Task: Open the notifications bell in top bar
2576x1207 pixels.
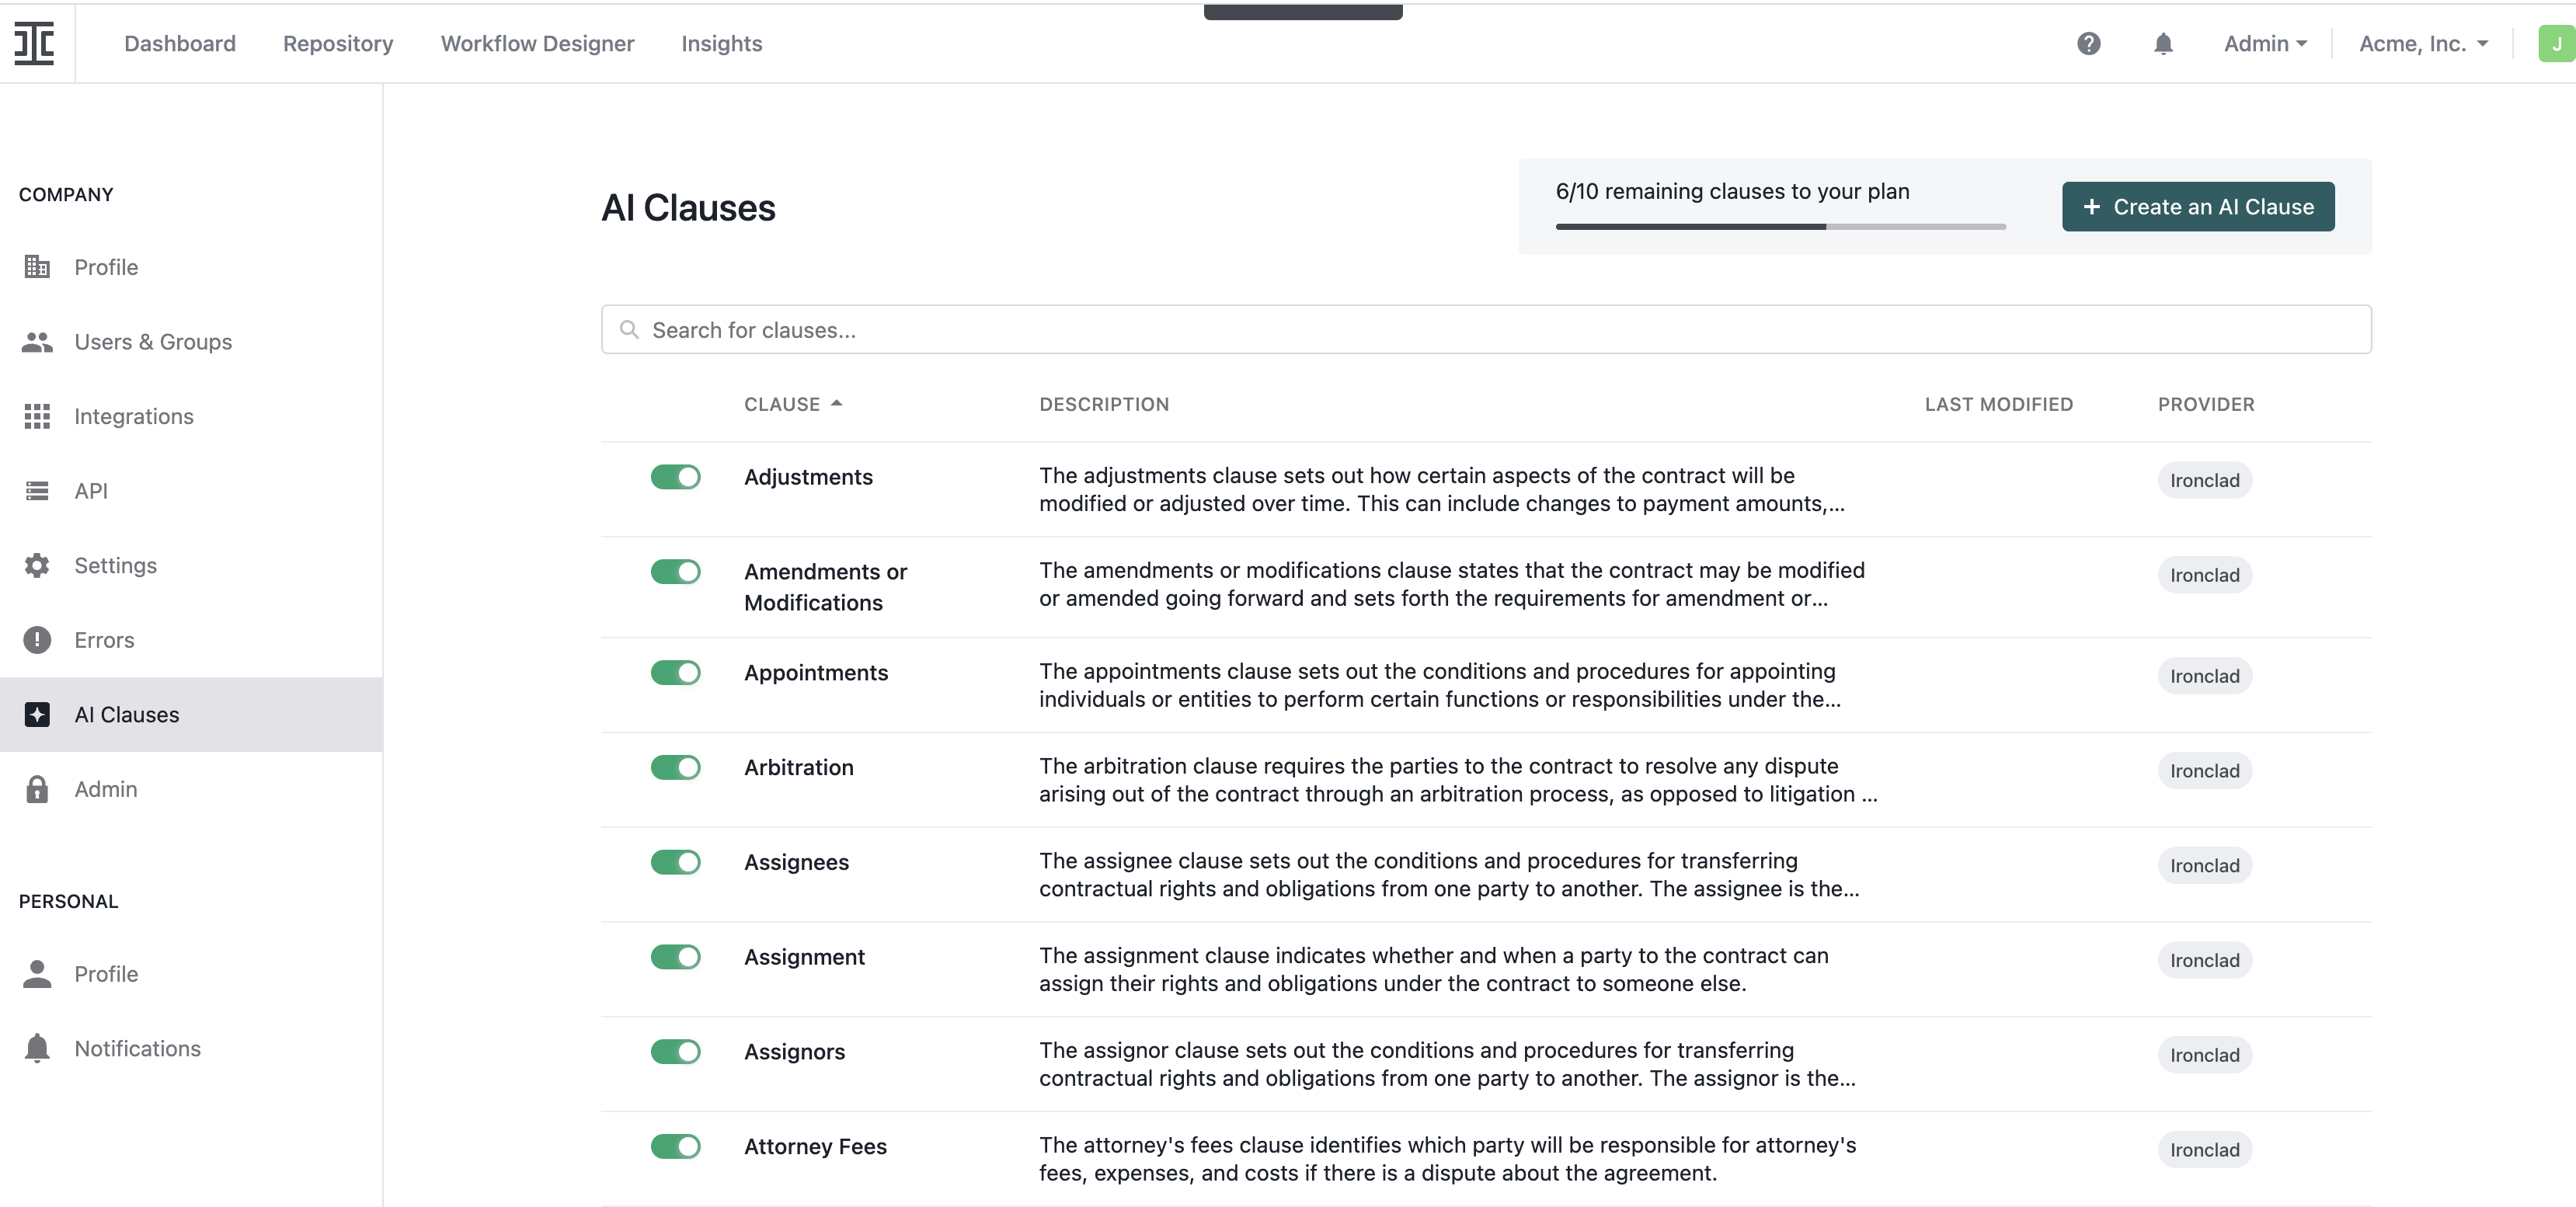Action: [2163, 43]
